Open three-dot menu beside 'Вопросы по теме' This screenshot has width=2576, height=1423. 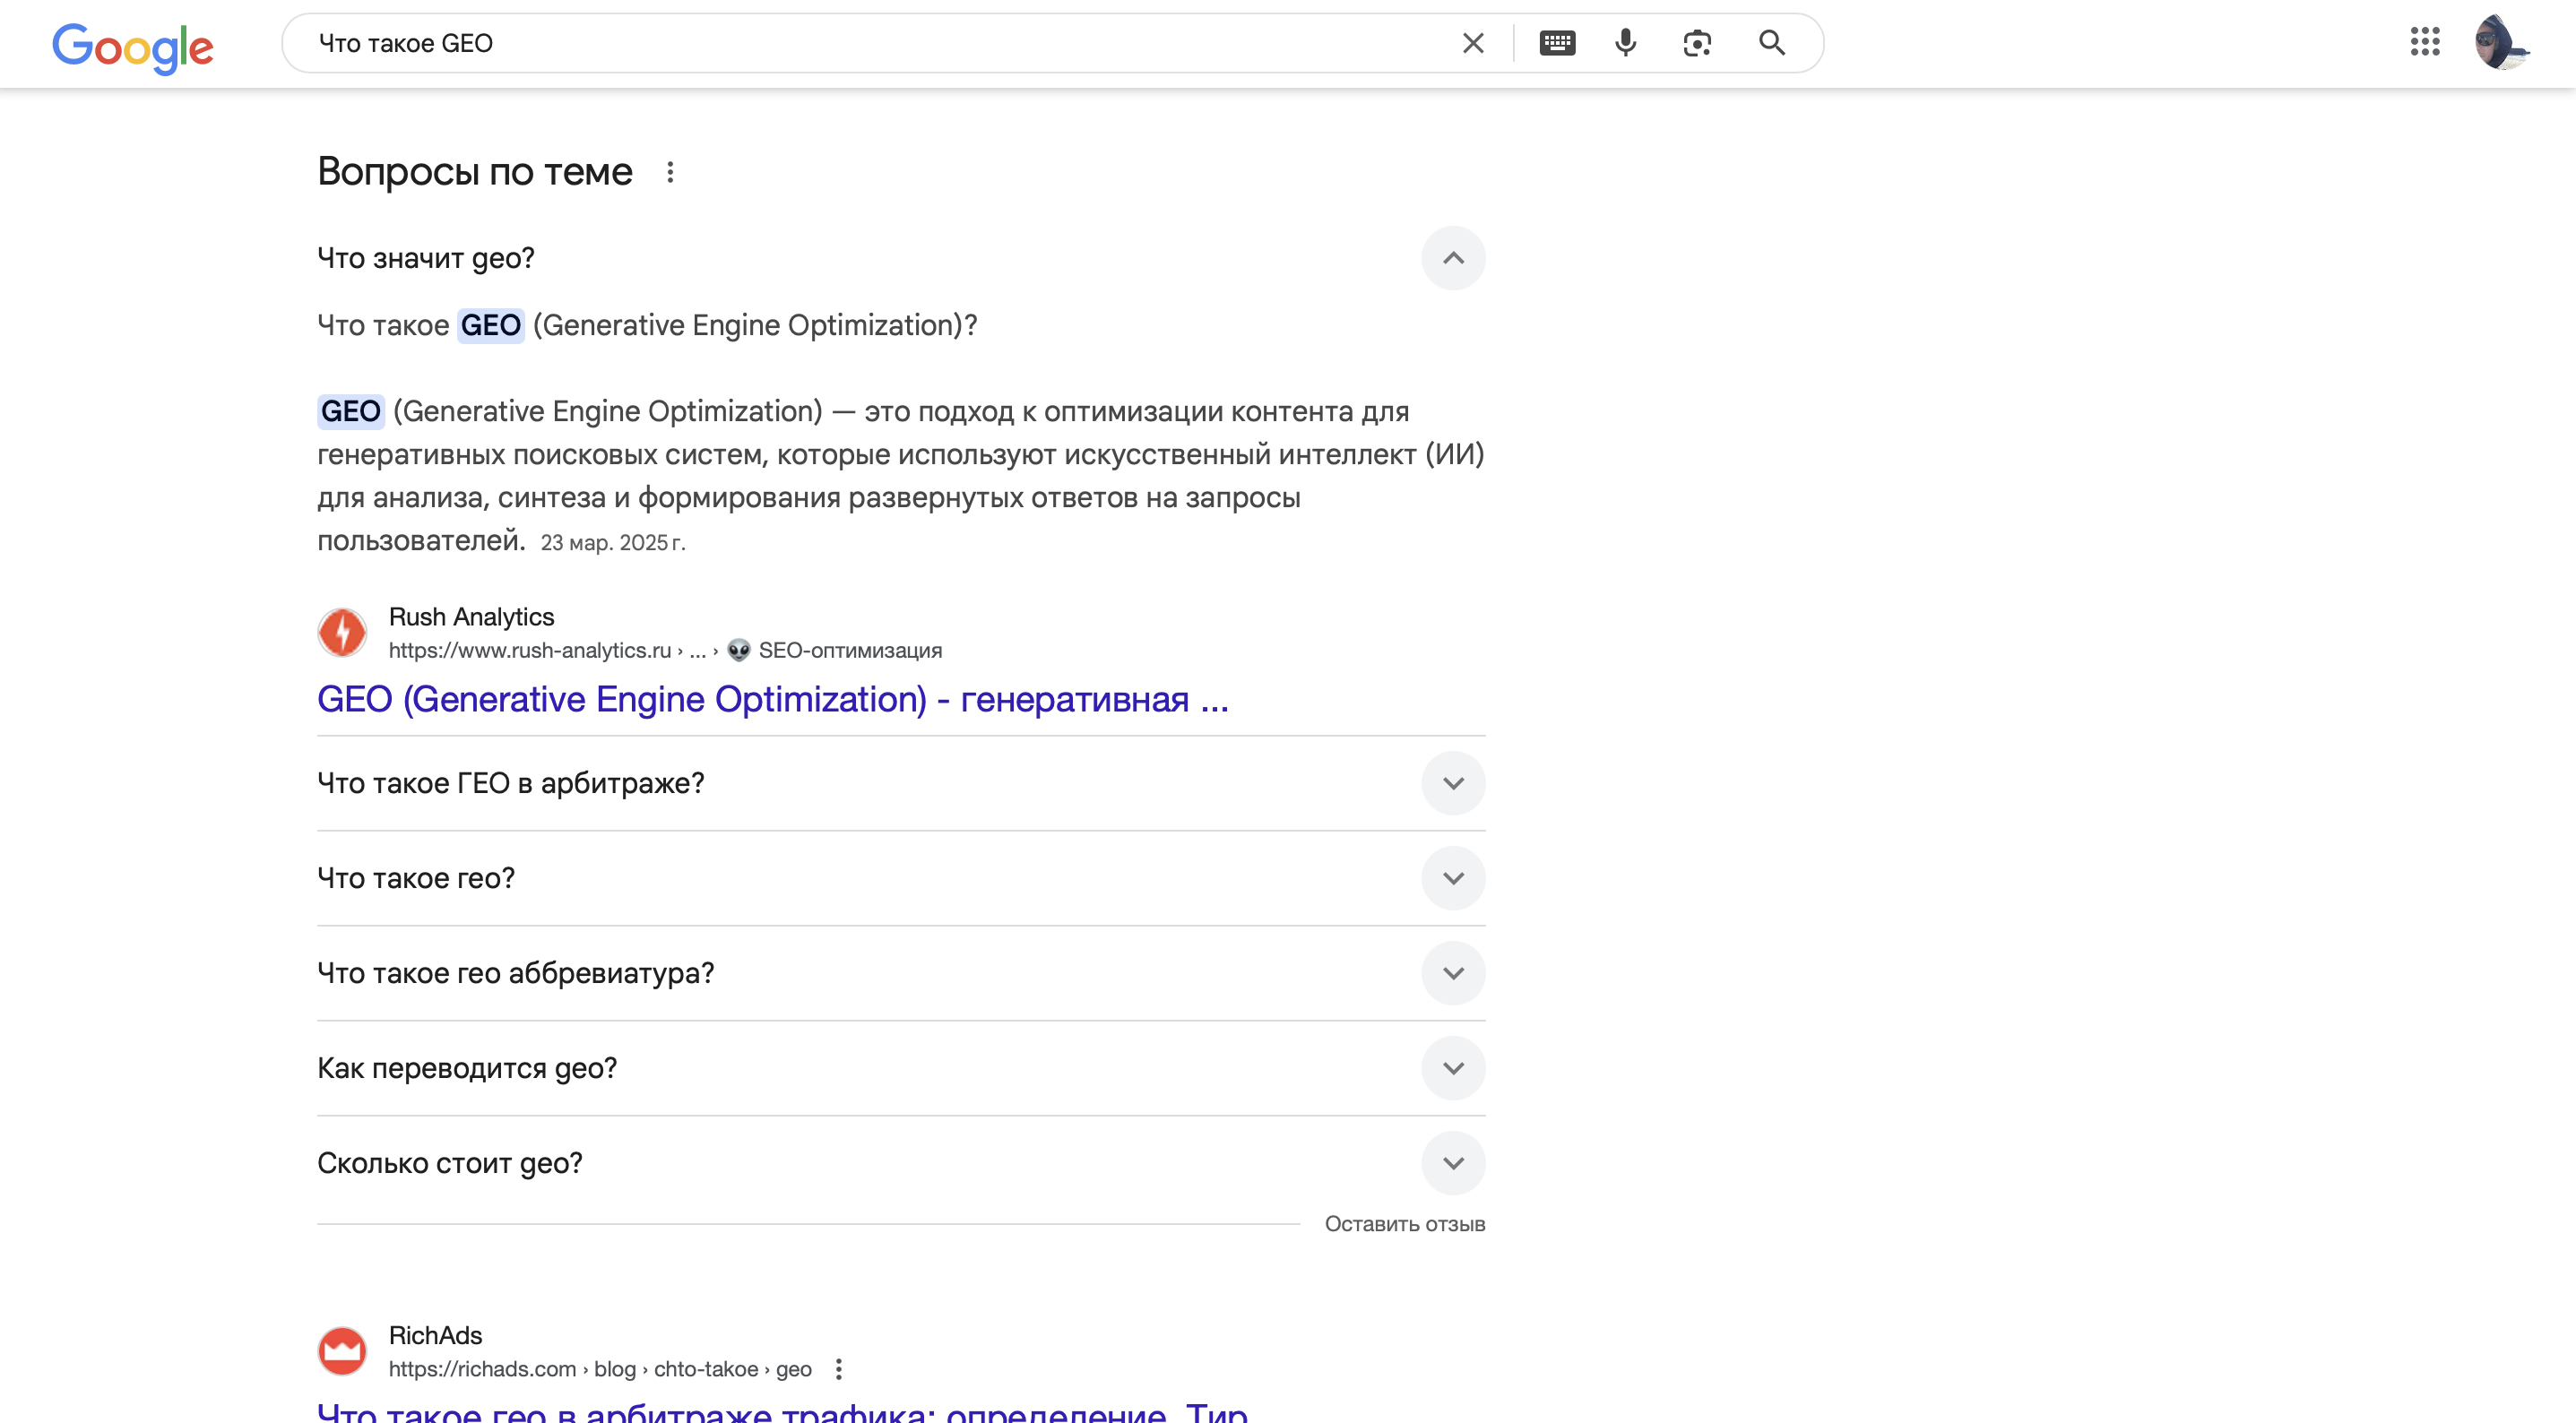tap(670, 172)
